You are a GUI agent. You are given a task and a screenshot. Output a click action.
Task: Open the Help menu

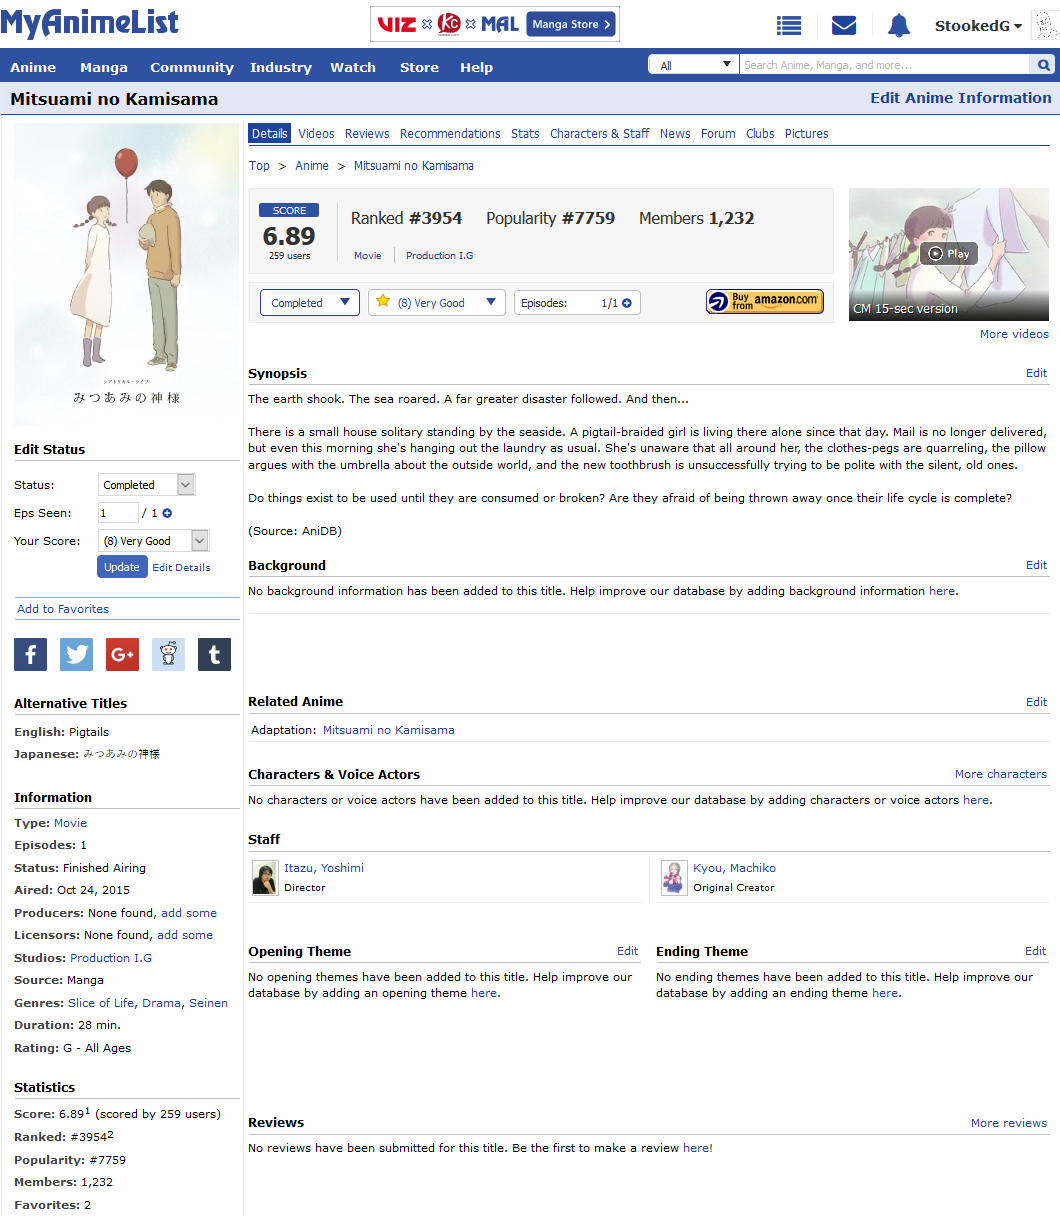[477, 67]
